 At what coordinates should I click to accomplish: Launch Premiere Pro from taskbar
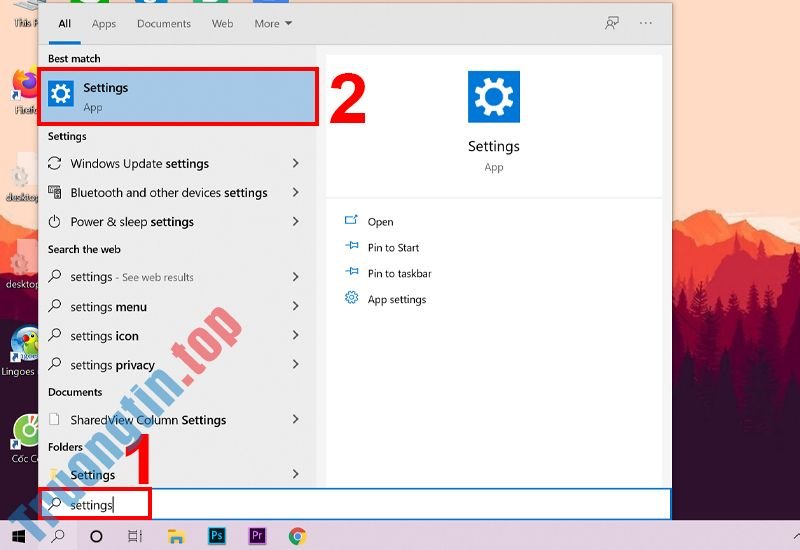pyautogui.click(x=257, y=536)
